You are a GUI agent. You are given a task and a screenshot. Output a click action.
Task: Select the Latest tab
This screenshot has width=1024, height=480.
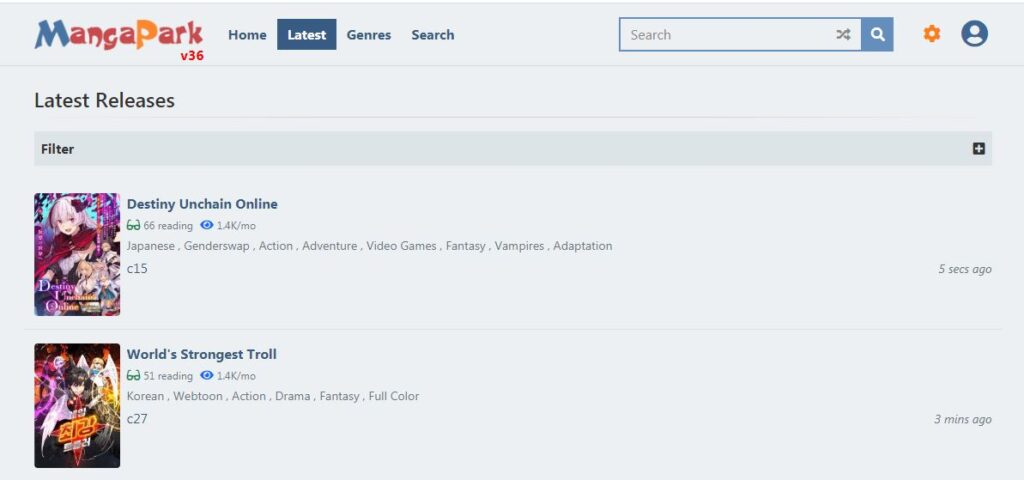(306, 35)
